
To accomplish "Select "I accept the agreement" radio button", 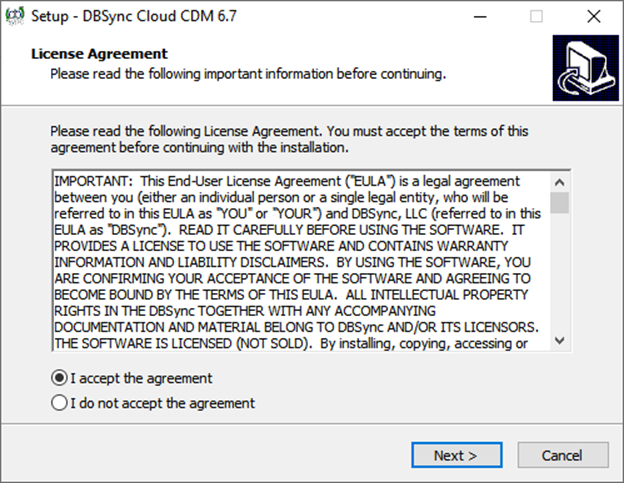I will [60, 378].
